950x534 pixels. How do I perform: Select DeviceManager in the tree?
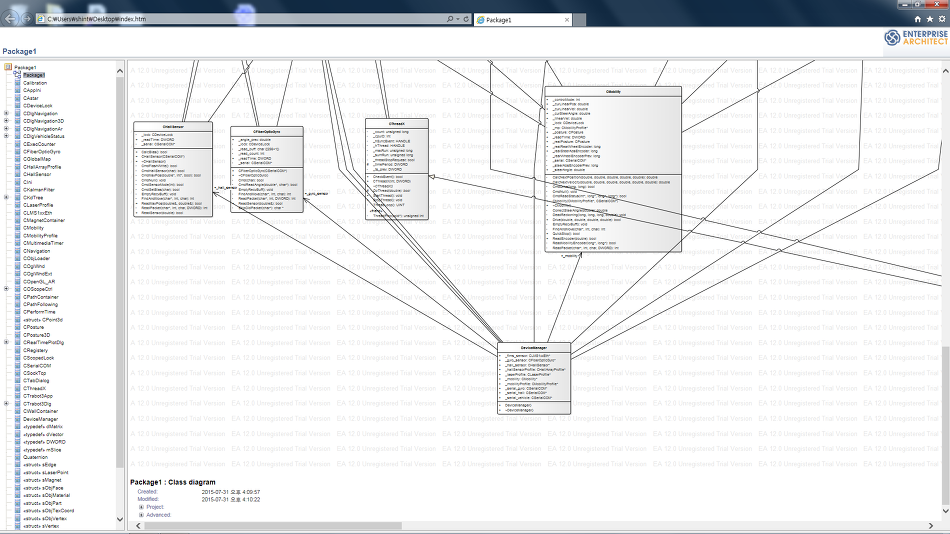41,419
